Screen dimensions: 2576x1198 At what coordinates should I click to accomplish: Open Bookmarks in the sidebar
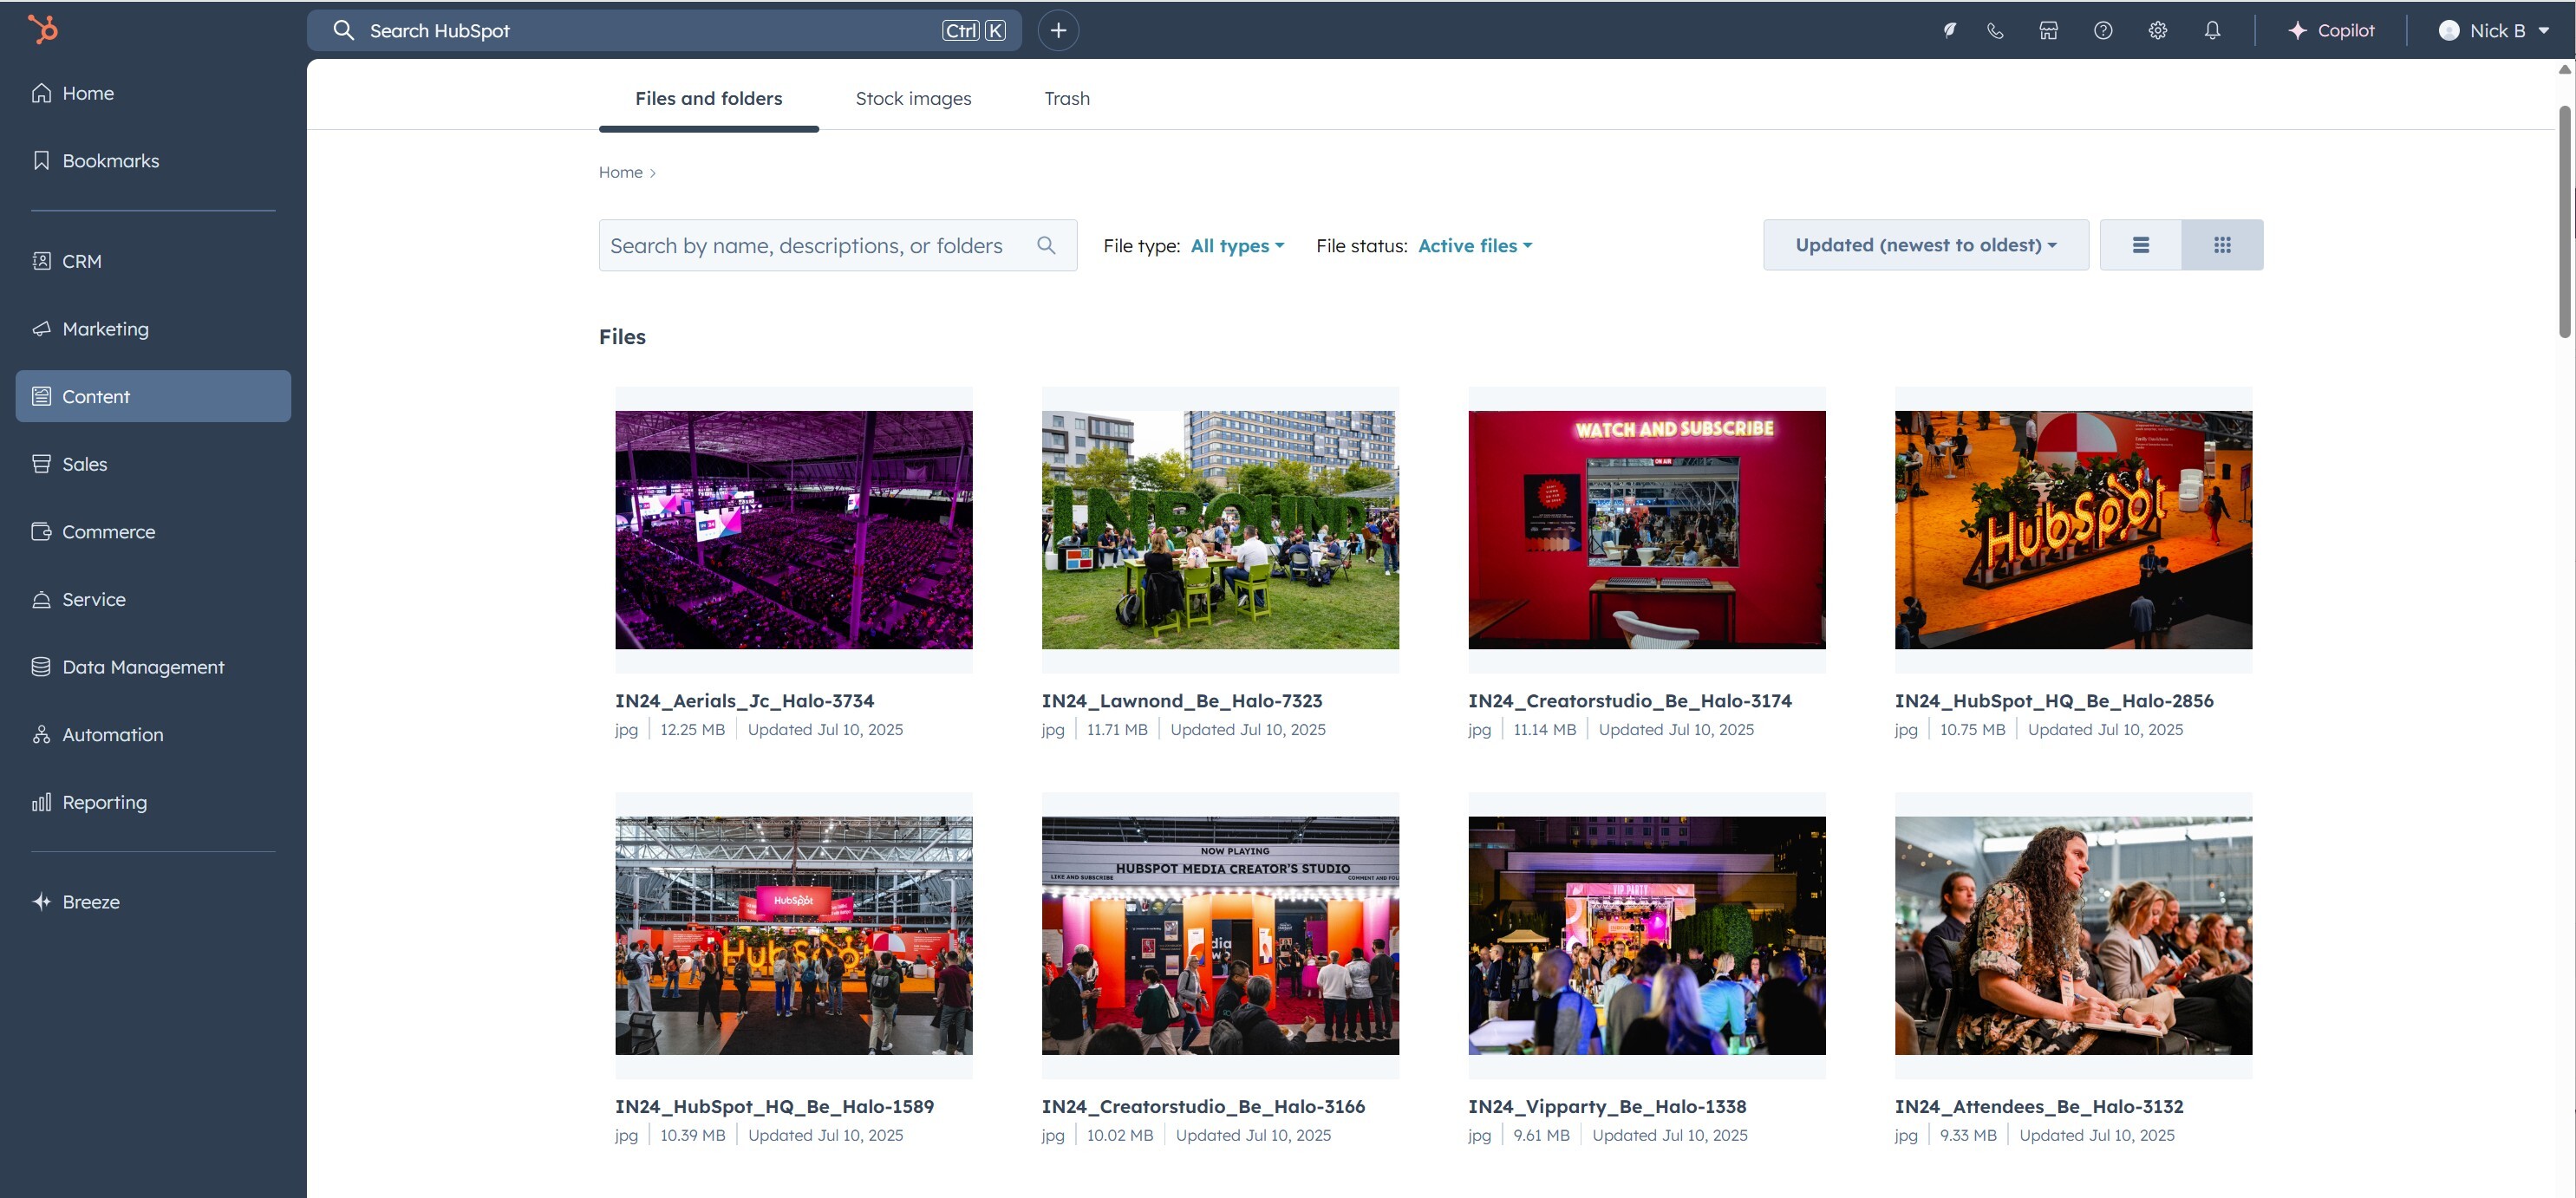(153, 161)
